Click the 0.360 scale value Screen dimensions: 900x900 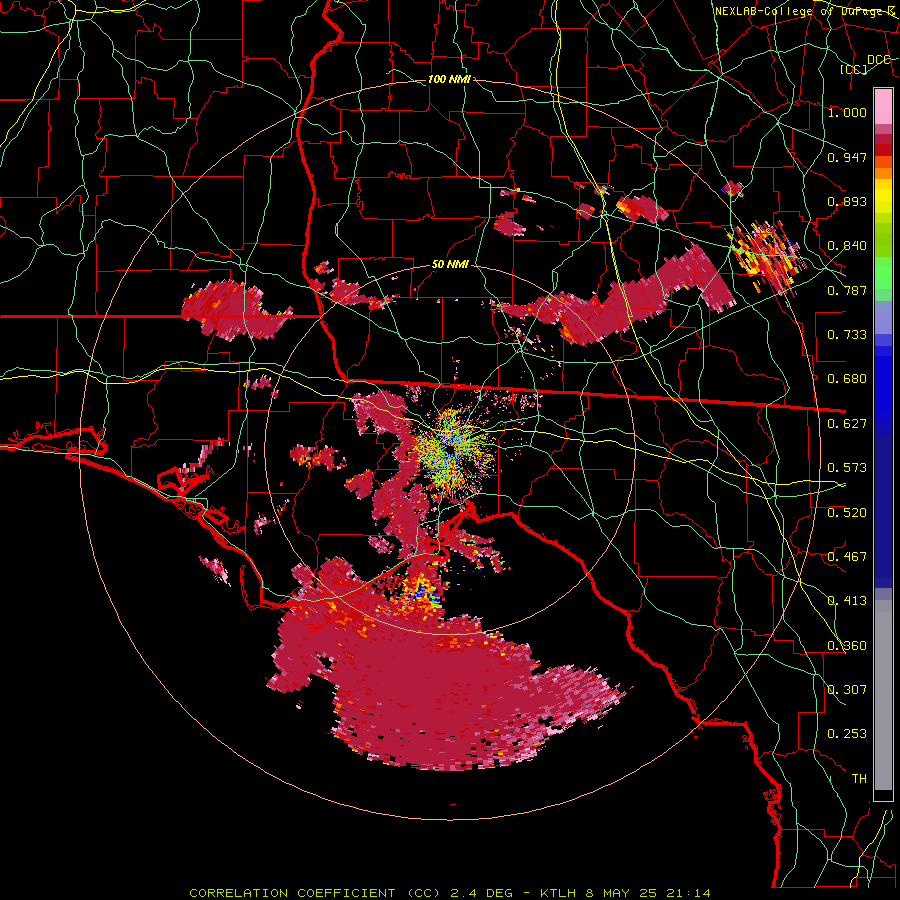pyautogui.click(x=847, y=645)
